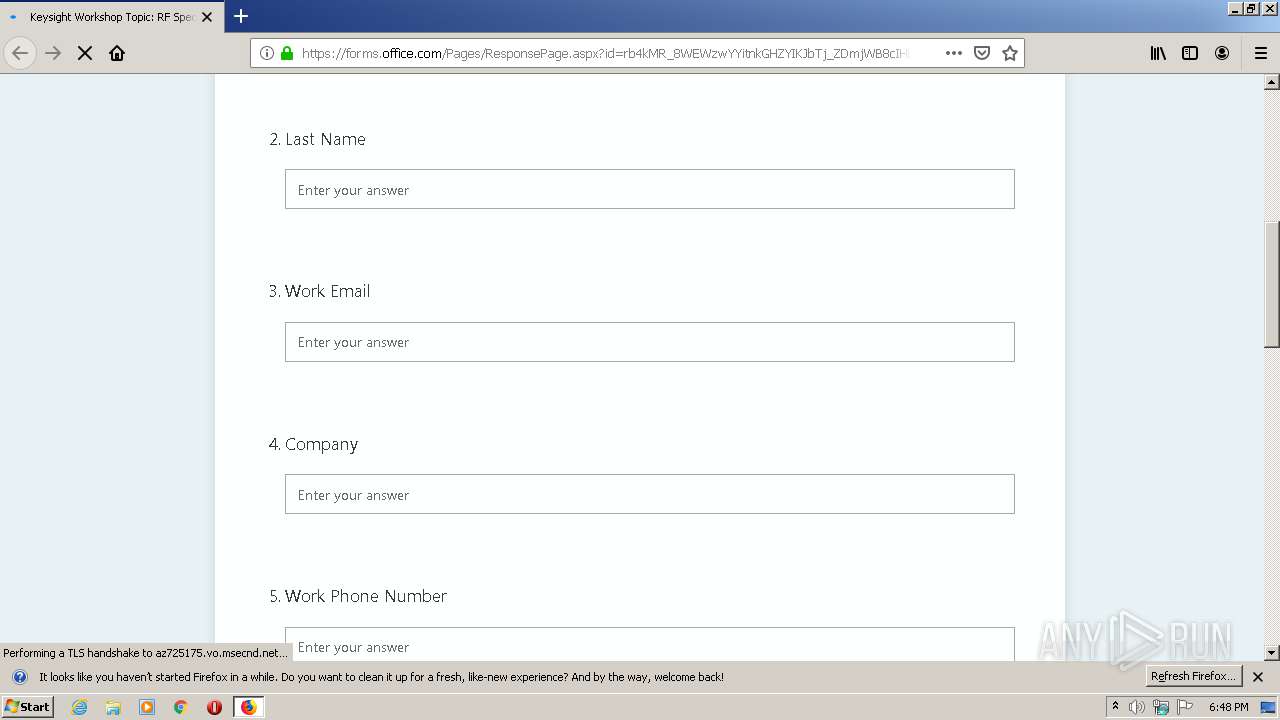Open media player from taskbar
This screenshot has height=720, width=1280.
pyautogui.click(x=147, y=707)
